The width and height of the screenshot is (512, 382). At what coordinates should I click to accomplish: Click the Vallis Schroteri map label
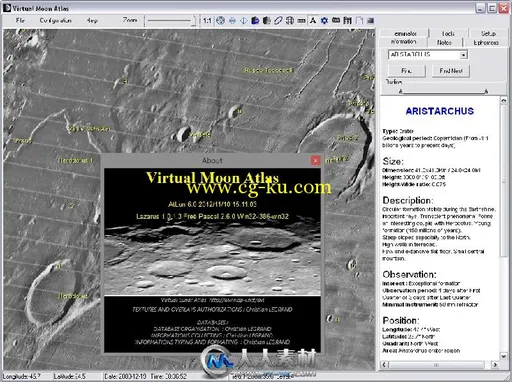[89, 128]
